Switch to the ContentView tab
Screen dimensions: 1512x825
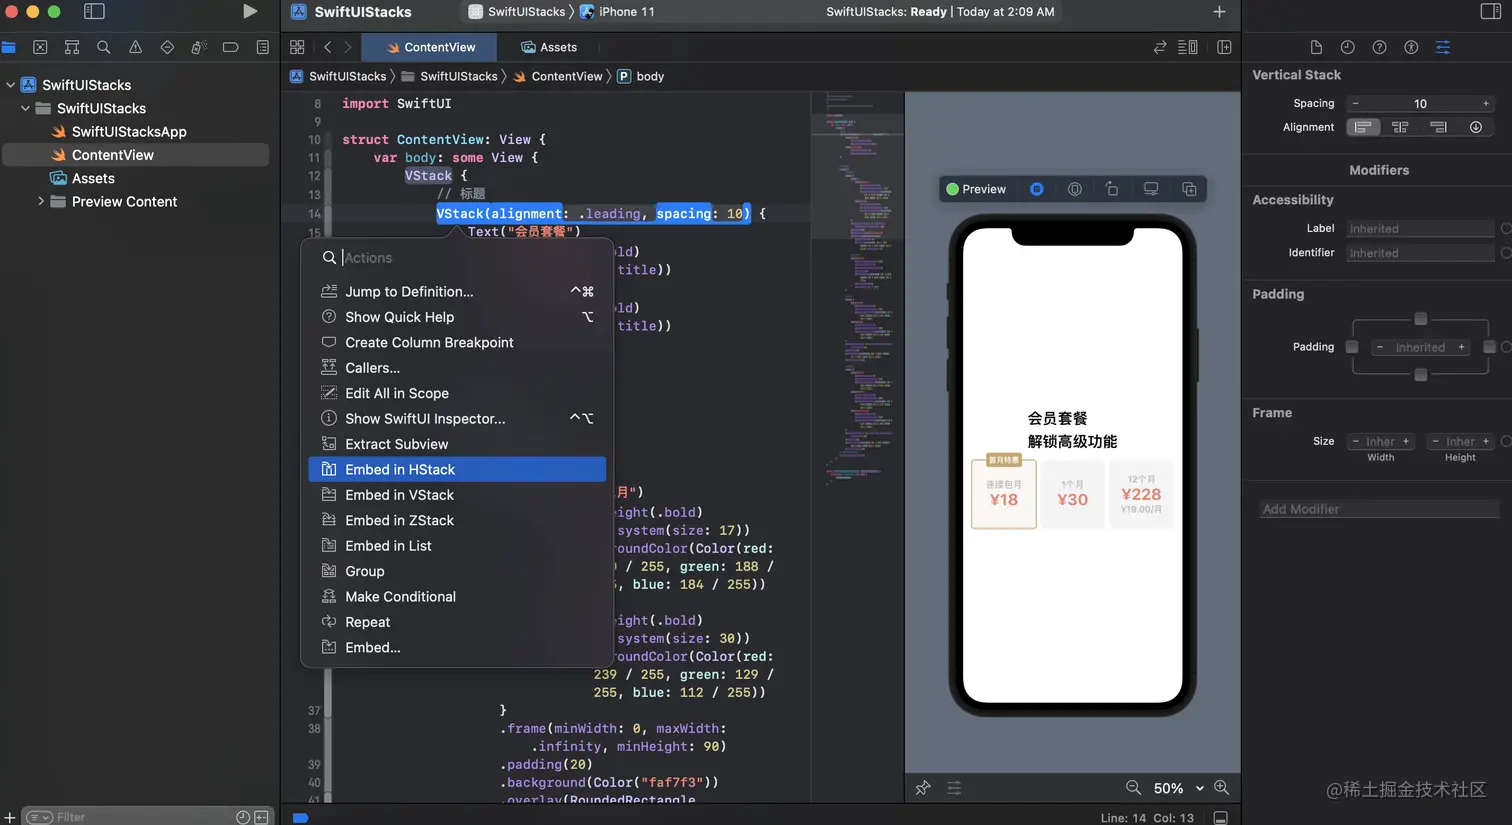click(x=431, y=47)
